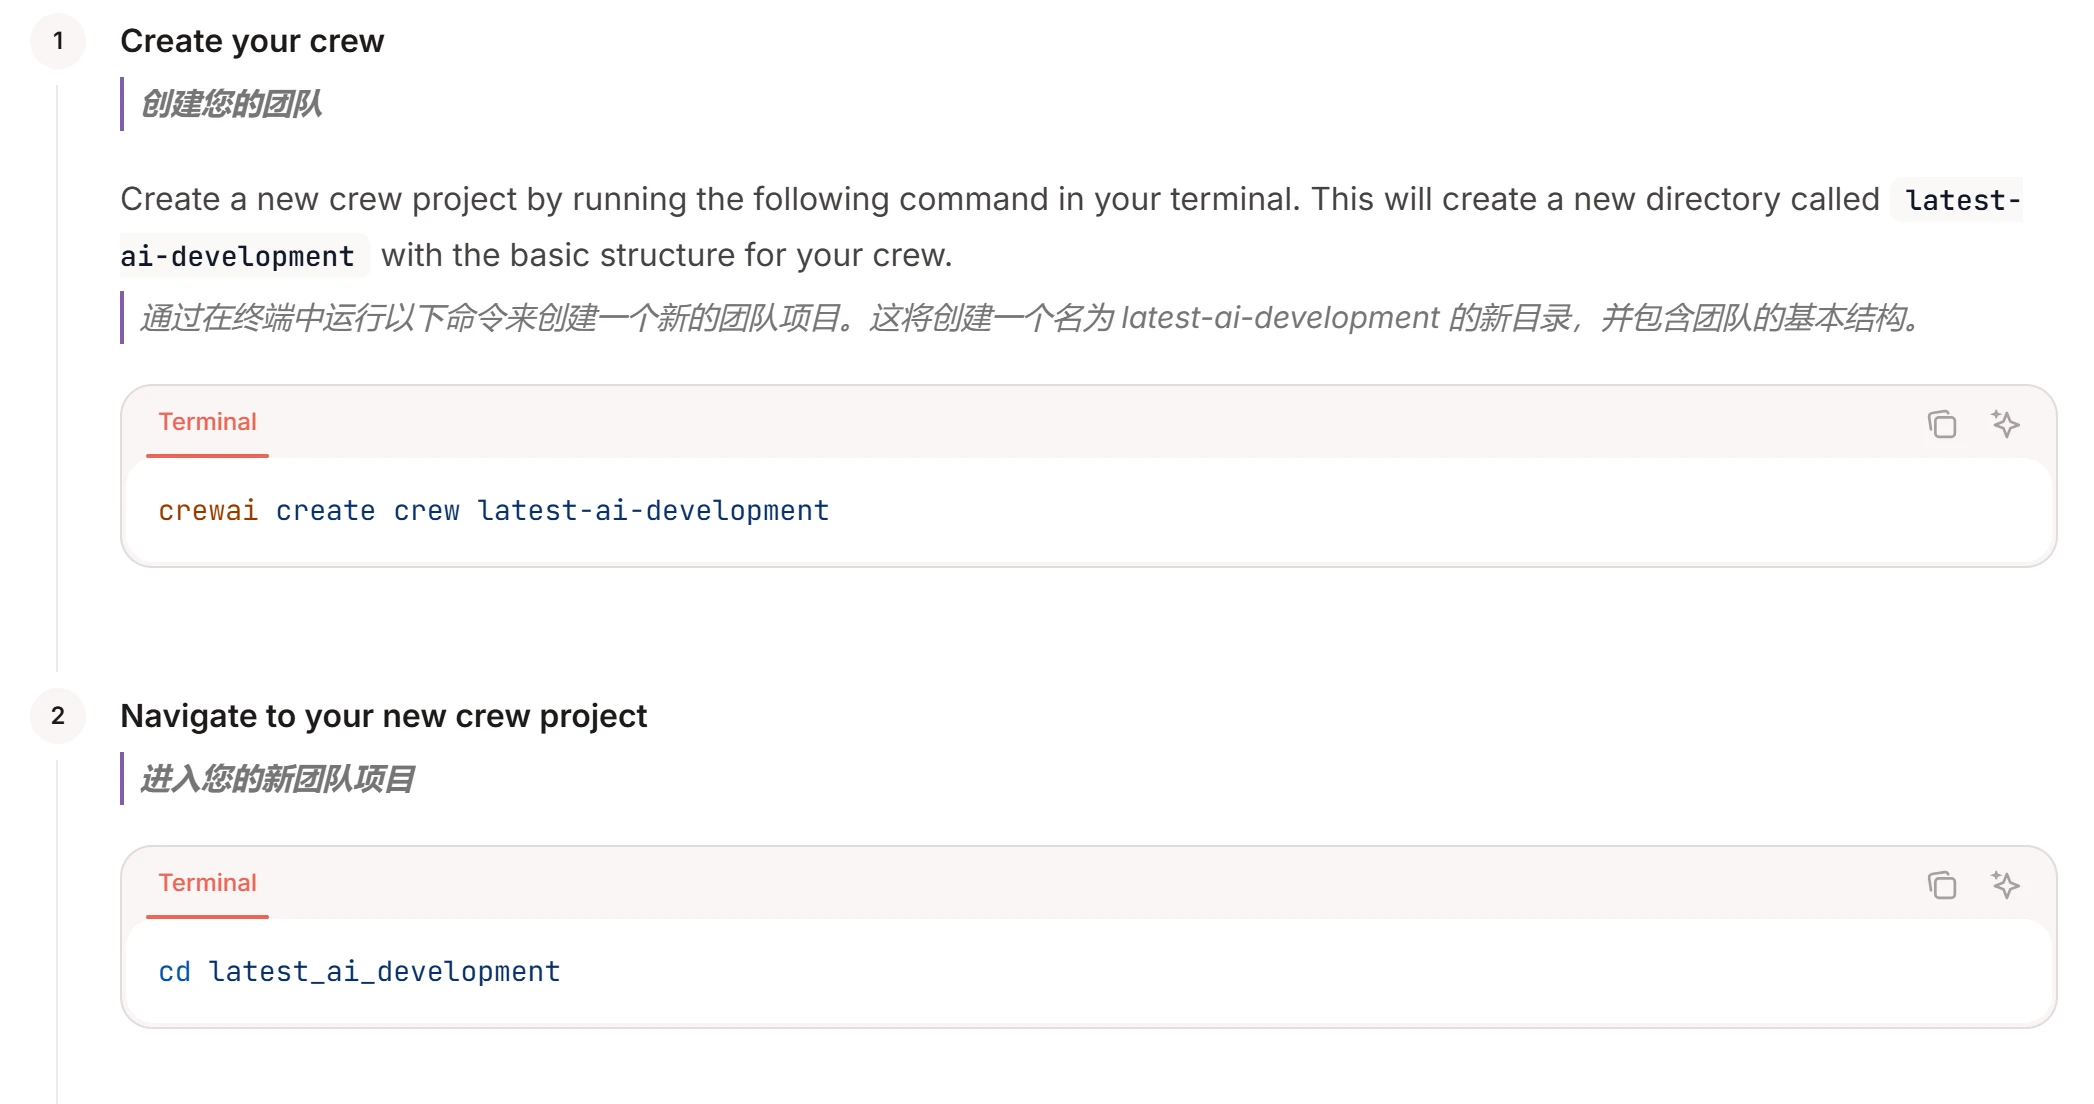Click 'Navigate to your new crew project' heading
Viewport: 2094px width, 1104px height.
(384, 716)
